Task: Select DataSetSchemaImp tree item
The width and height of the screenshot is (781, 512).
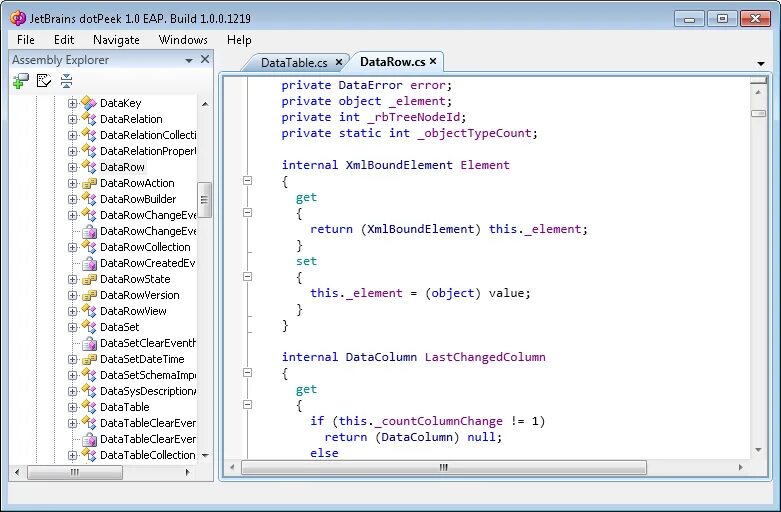Action: pos(148,375)
